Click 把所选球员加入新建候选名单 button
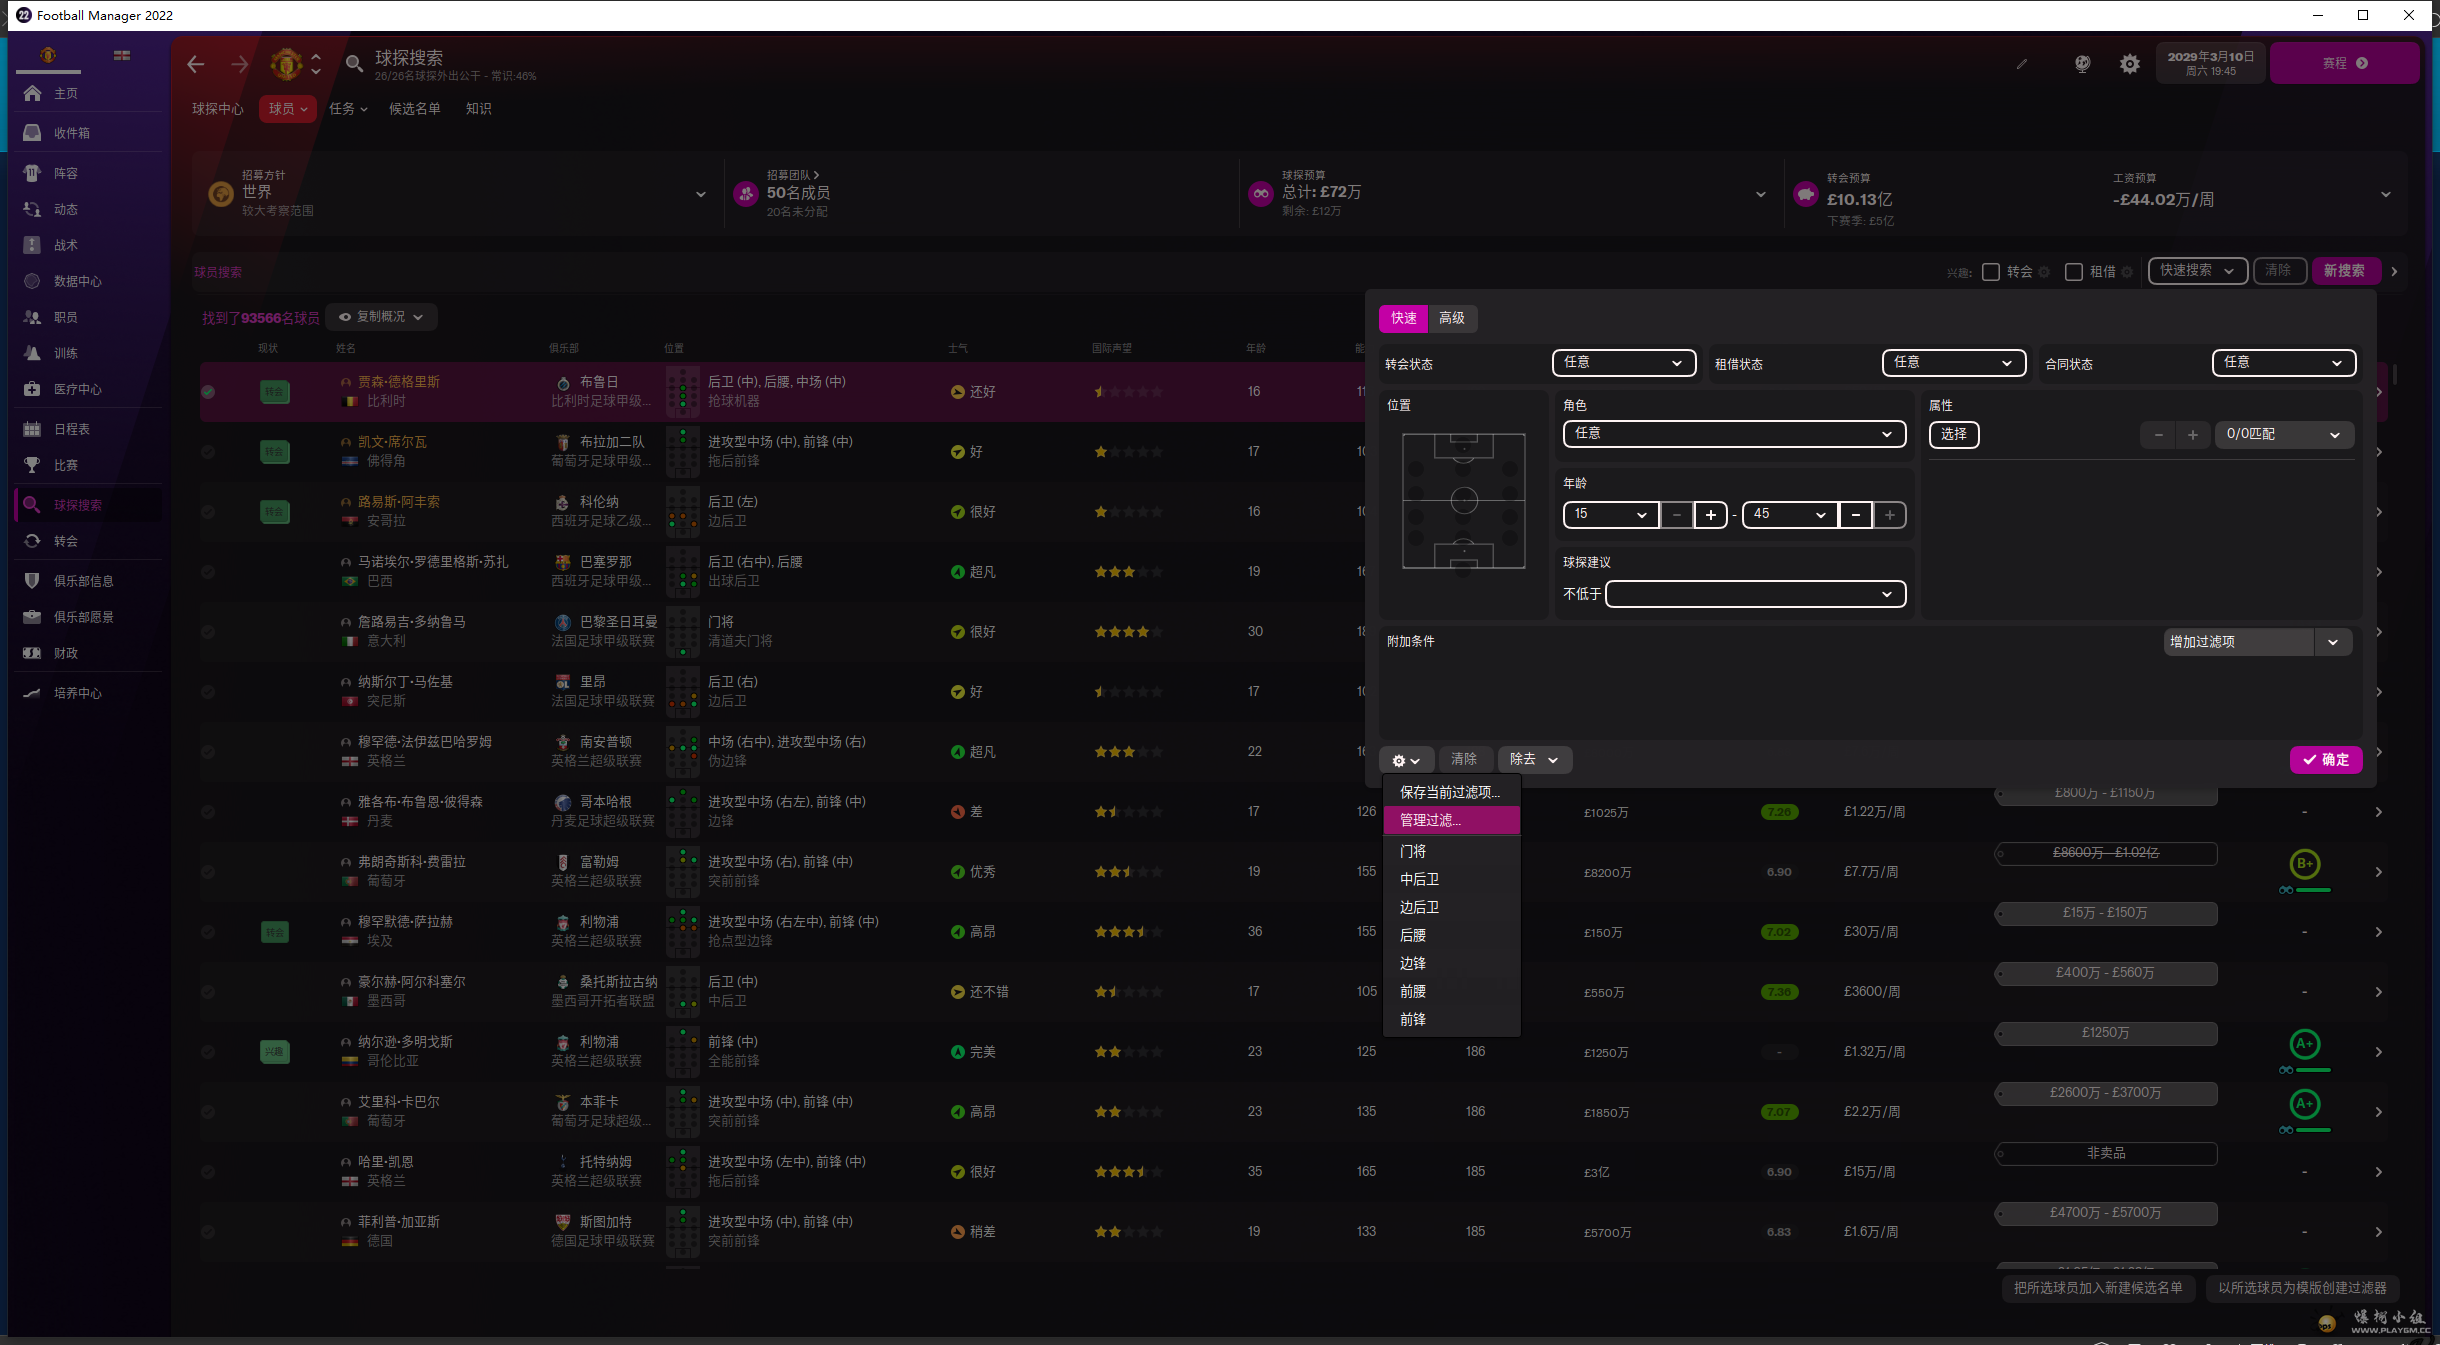Screen dimensions: 2440x1345 (2098, 1288)
